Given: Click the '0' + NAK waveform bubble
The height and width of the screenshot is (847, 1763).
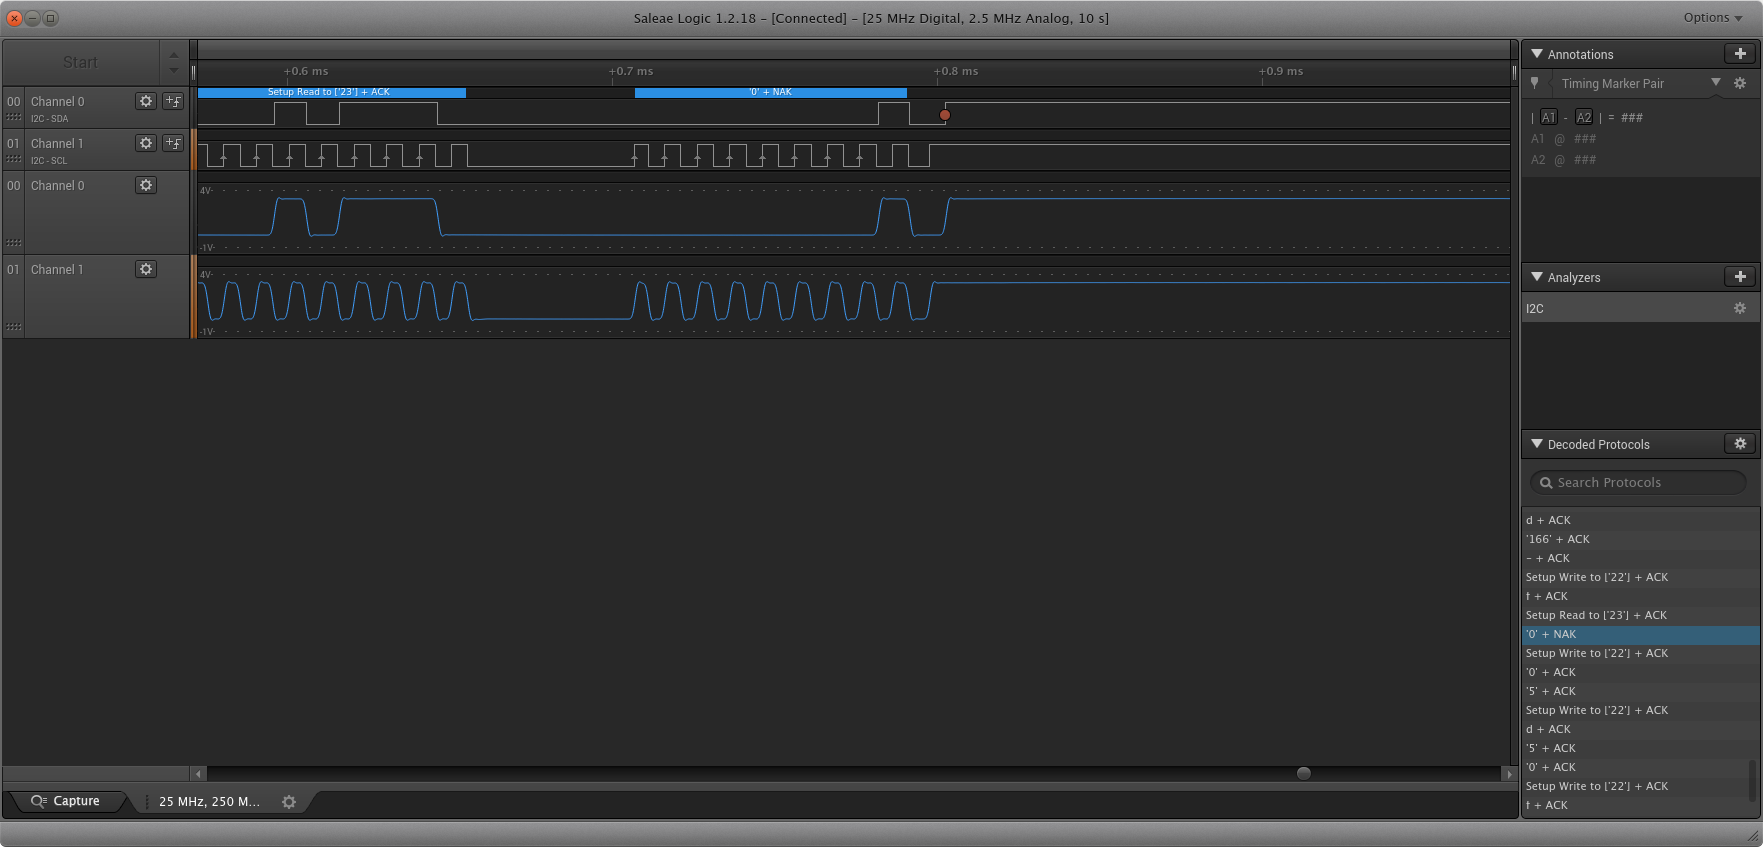Looking at the screenshot, I should click(x=771, y=92).
